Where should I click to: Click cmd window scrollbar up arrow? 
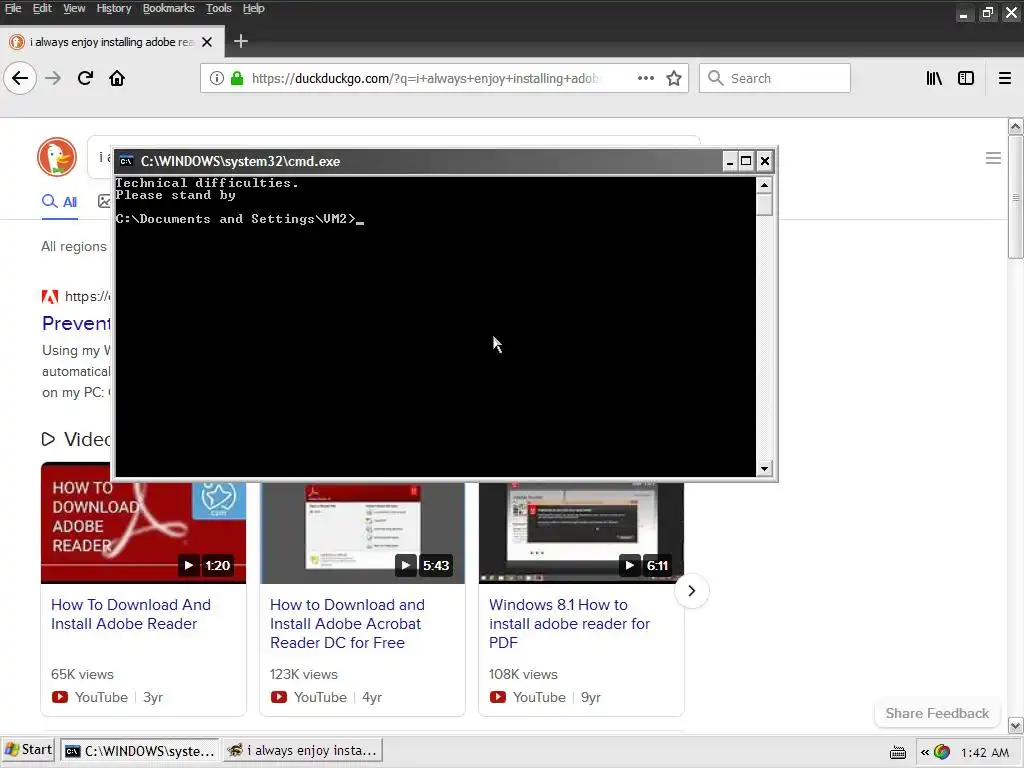point(764,185)
